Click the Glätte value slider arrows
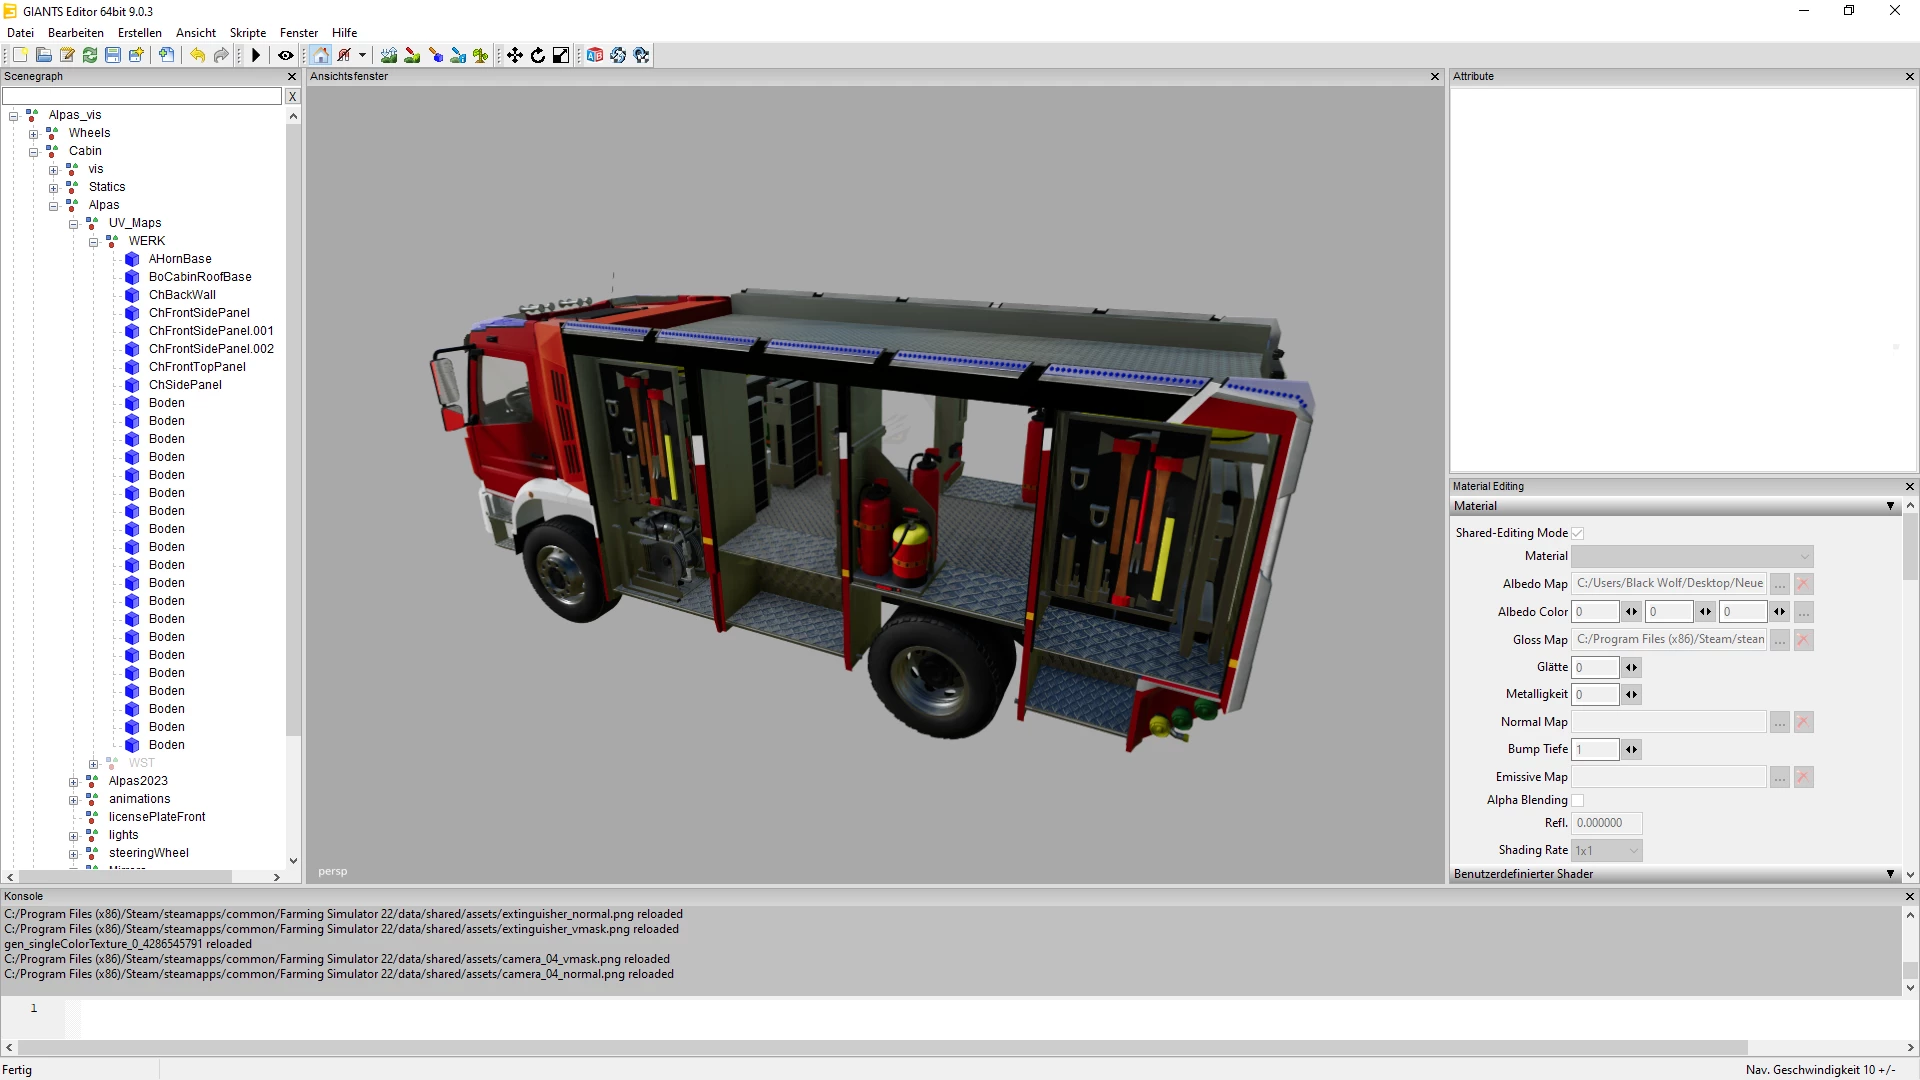This screenshot has height=1080, width=1920. (1631, 667)
